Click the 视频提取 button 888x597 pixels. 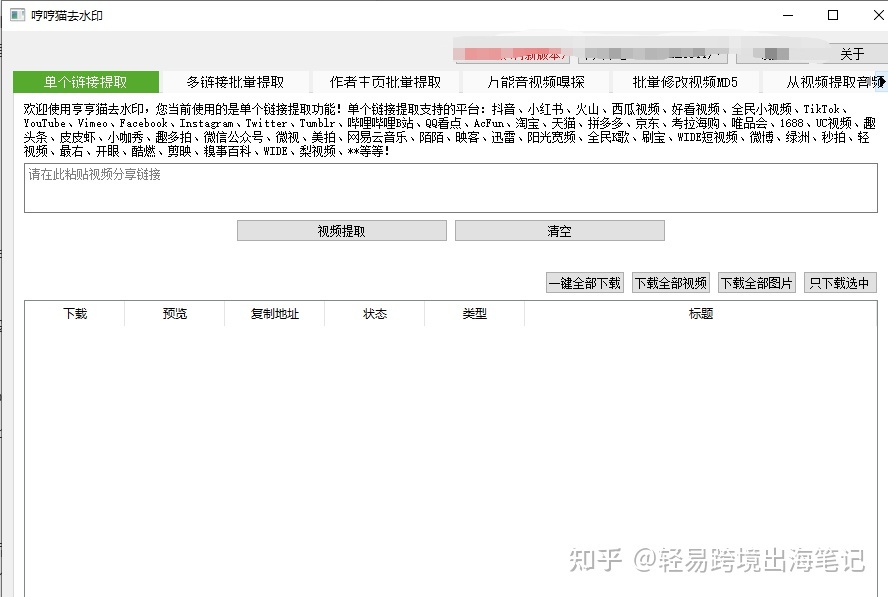click(341, 231)
